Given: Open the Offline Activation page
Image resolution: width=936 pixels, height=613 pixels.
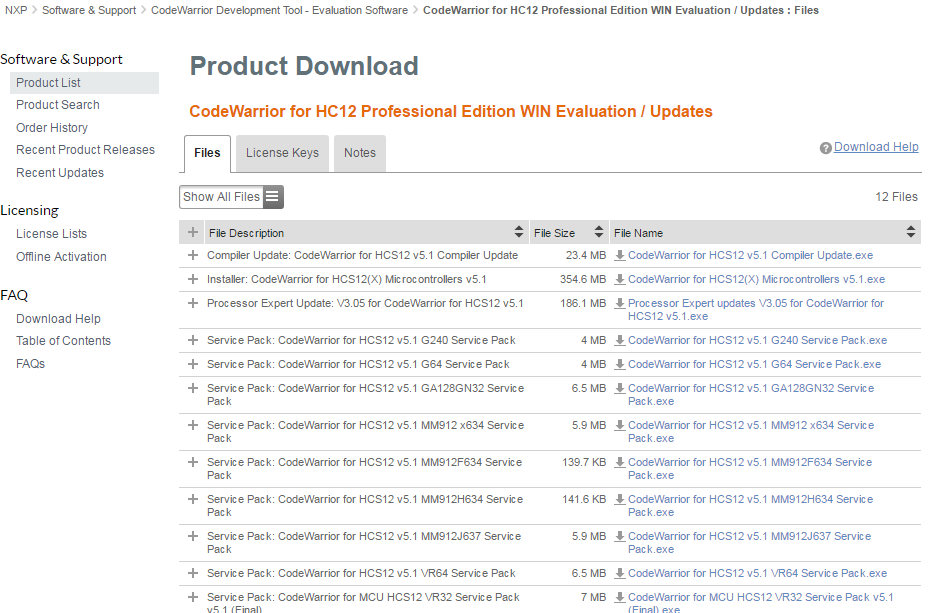Looking at the screenshot, I should (61, 257).
